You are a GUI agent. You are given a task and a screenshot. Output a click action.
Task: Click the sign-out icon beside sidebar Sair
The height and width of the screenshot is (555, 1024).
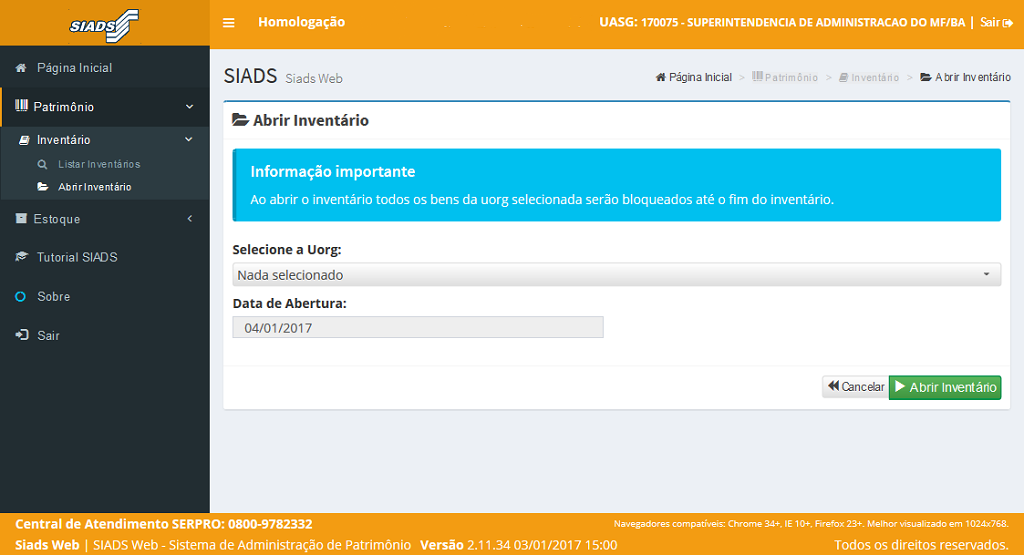coord(22,335)
